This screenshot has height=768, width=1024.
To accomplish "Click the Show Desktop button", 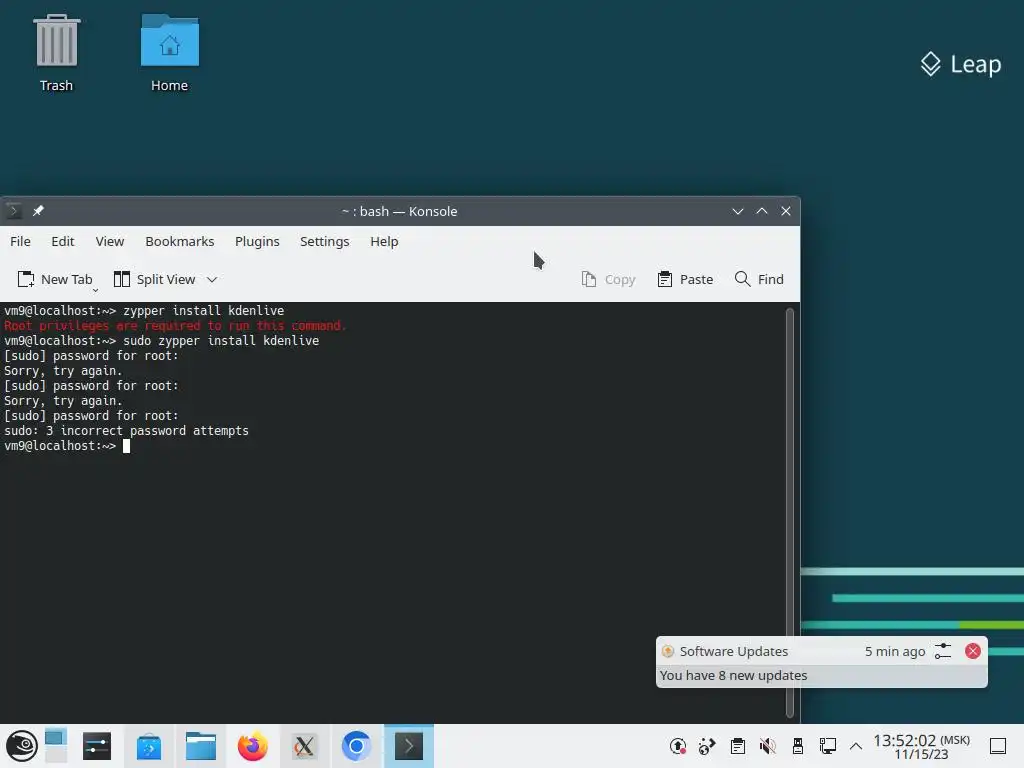I will tap(998, 746).
